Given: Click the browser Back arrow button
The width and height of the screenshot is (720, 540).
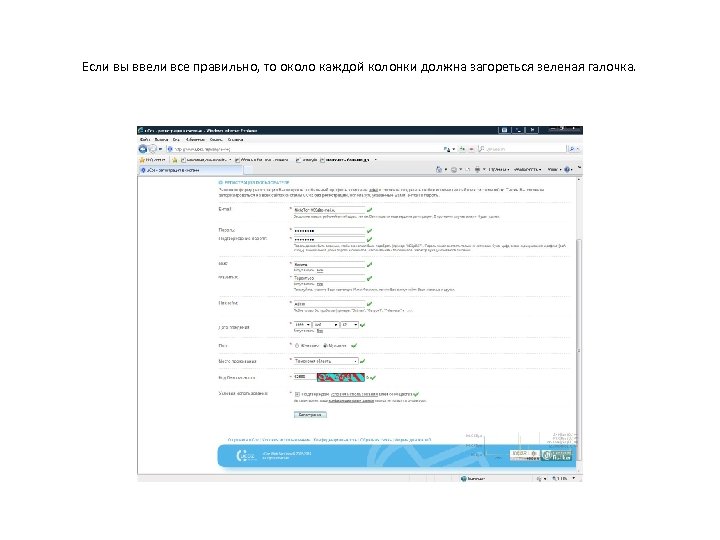Looking at the screenshot, I should 143,149.
